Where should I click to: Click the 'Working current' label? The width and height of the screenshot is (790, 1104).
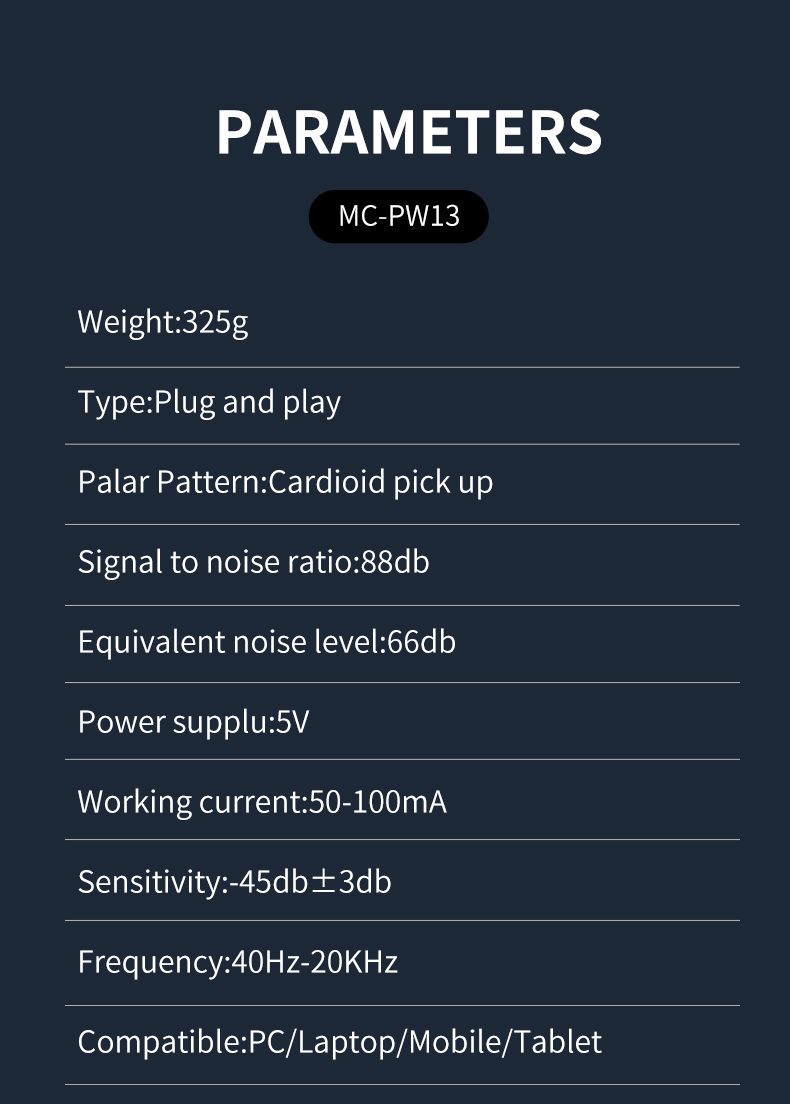point(187,802)
